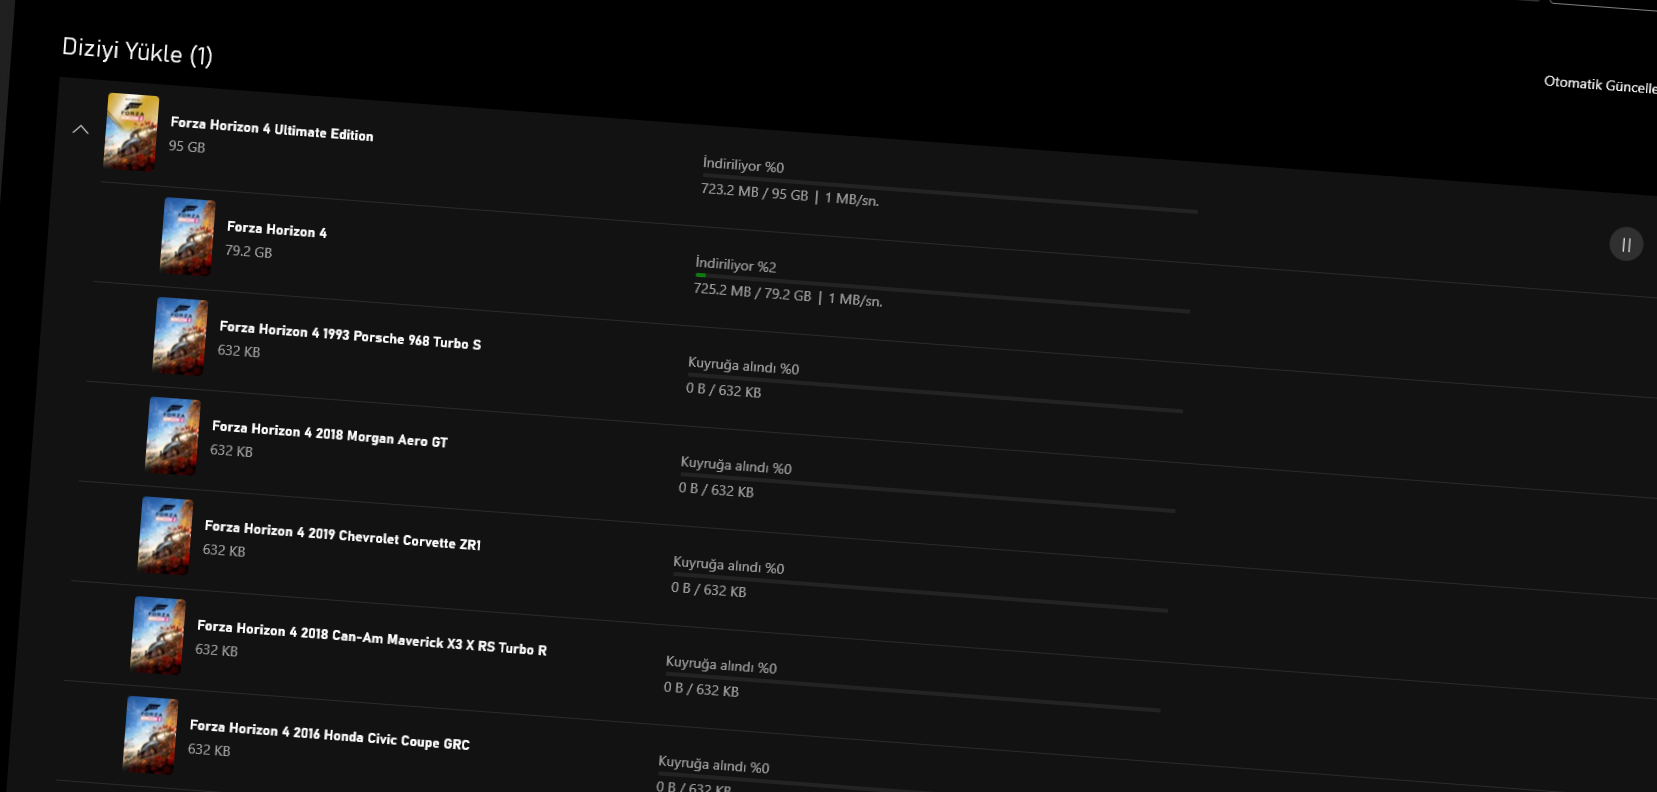Click the Porsche 968 Turbo S queued status
The height and width of the screenshot is (792, 1657).
(x=744, y=366)
